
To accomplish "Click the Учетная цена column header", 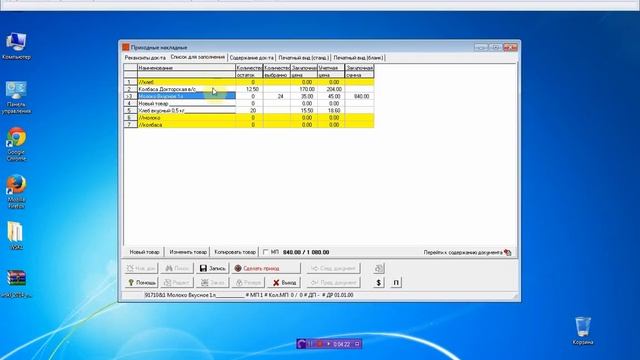I will pyautogui.click(x=331, y=71).
